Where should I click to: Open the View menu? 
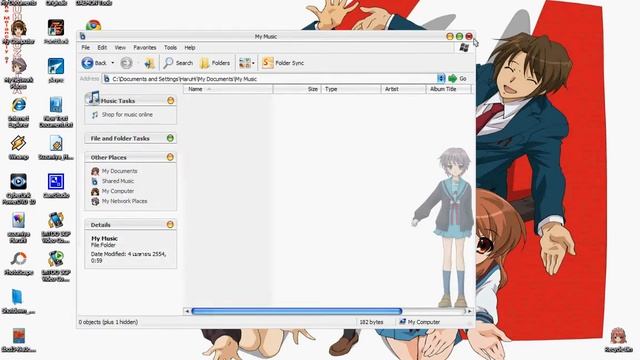coord(120,47)
